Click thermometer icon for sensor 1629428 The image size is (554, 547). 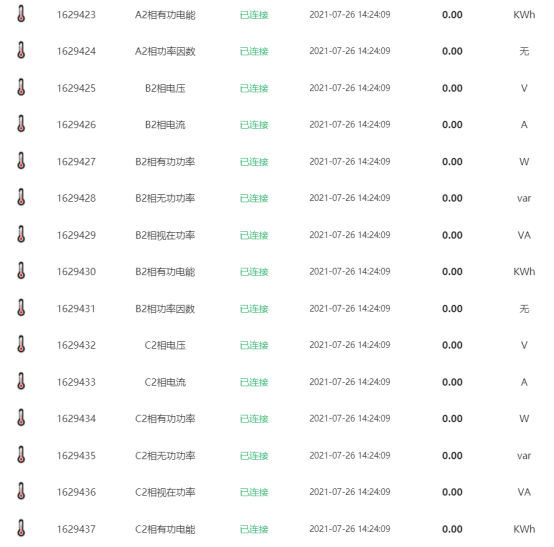pyautogui.click(x=21, y=198)
